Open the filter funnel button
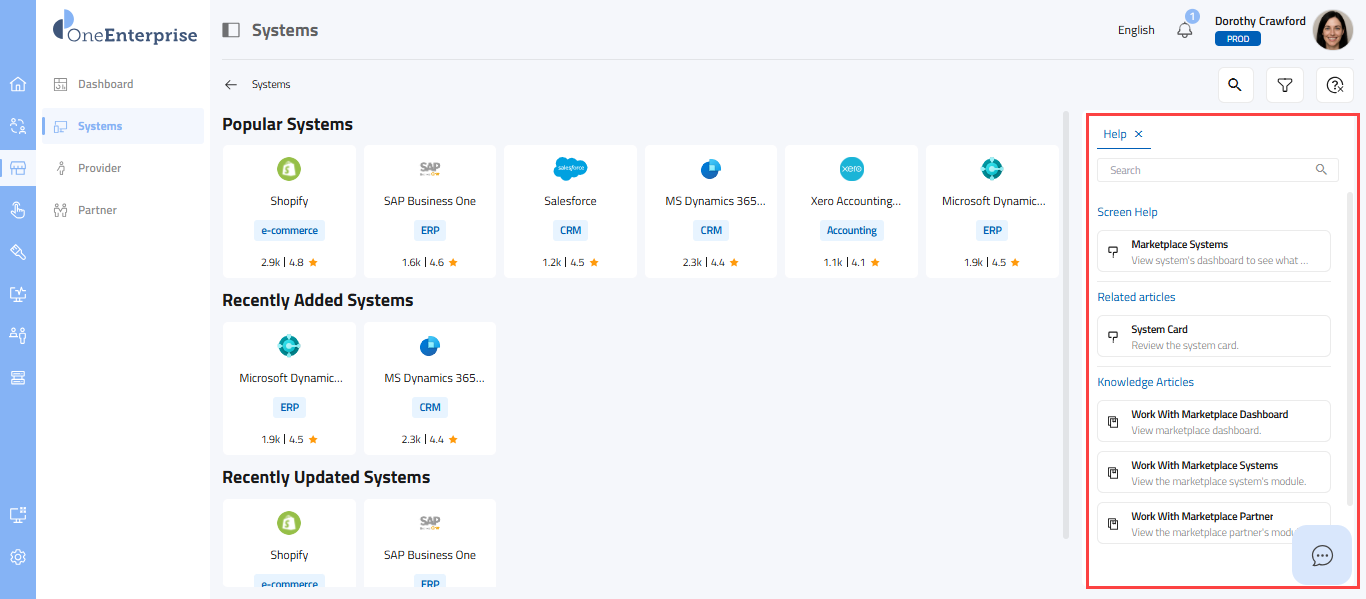This screenshot has height=599, width=1366. 1285,85
